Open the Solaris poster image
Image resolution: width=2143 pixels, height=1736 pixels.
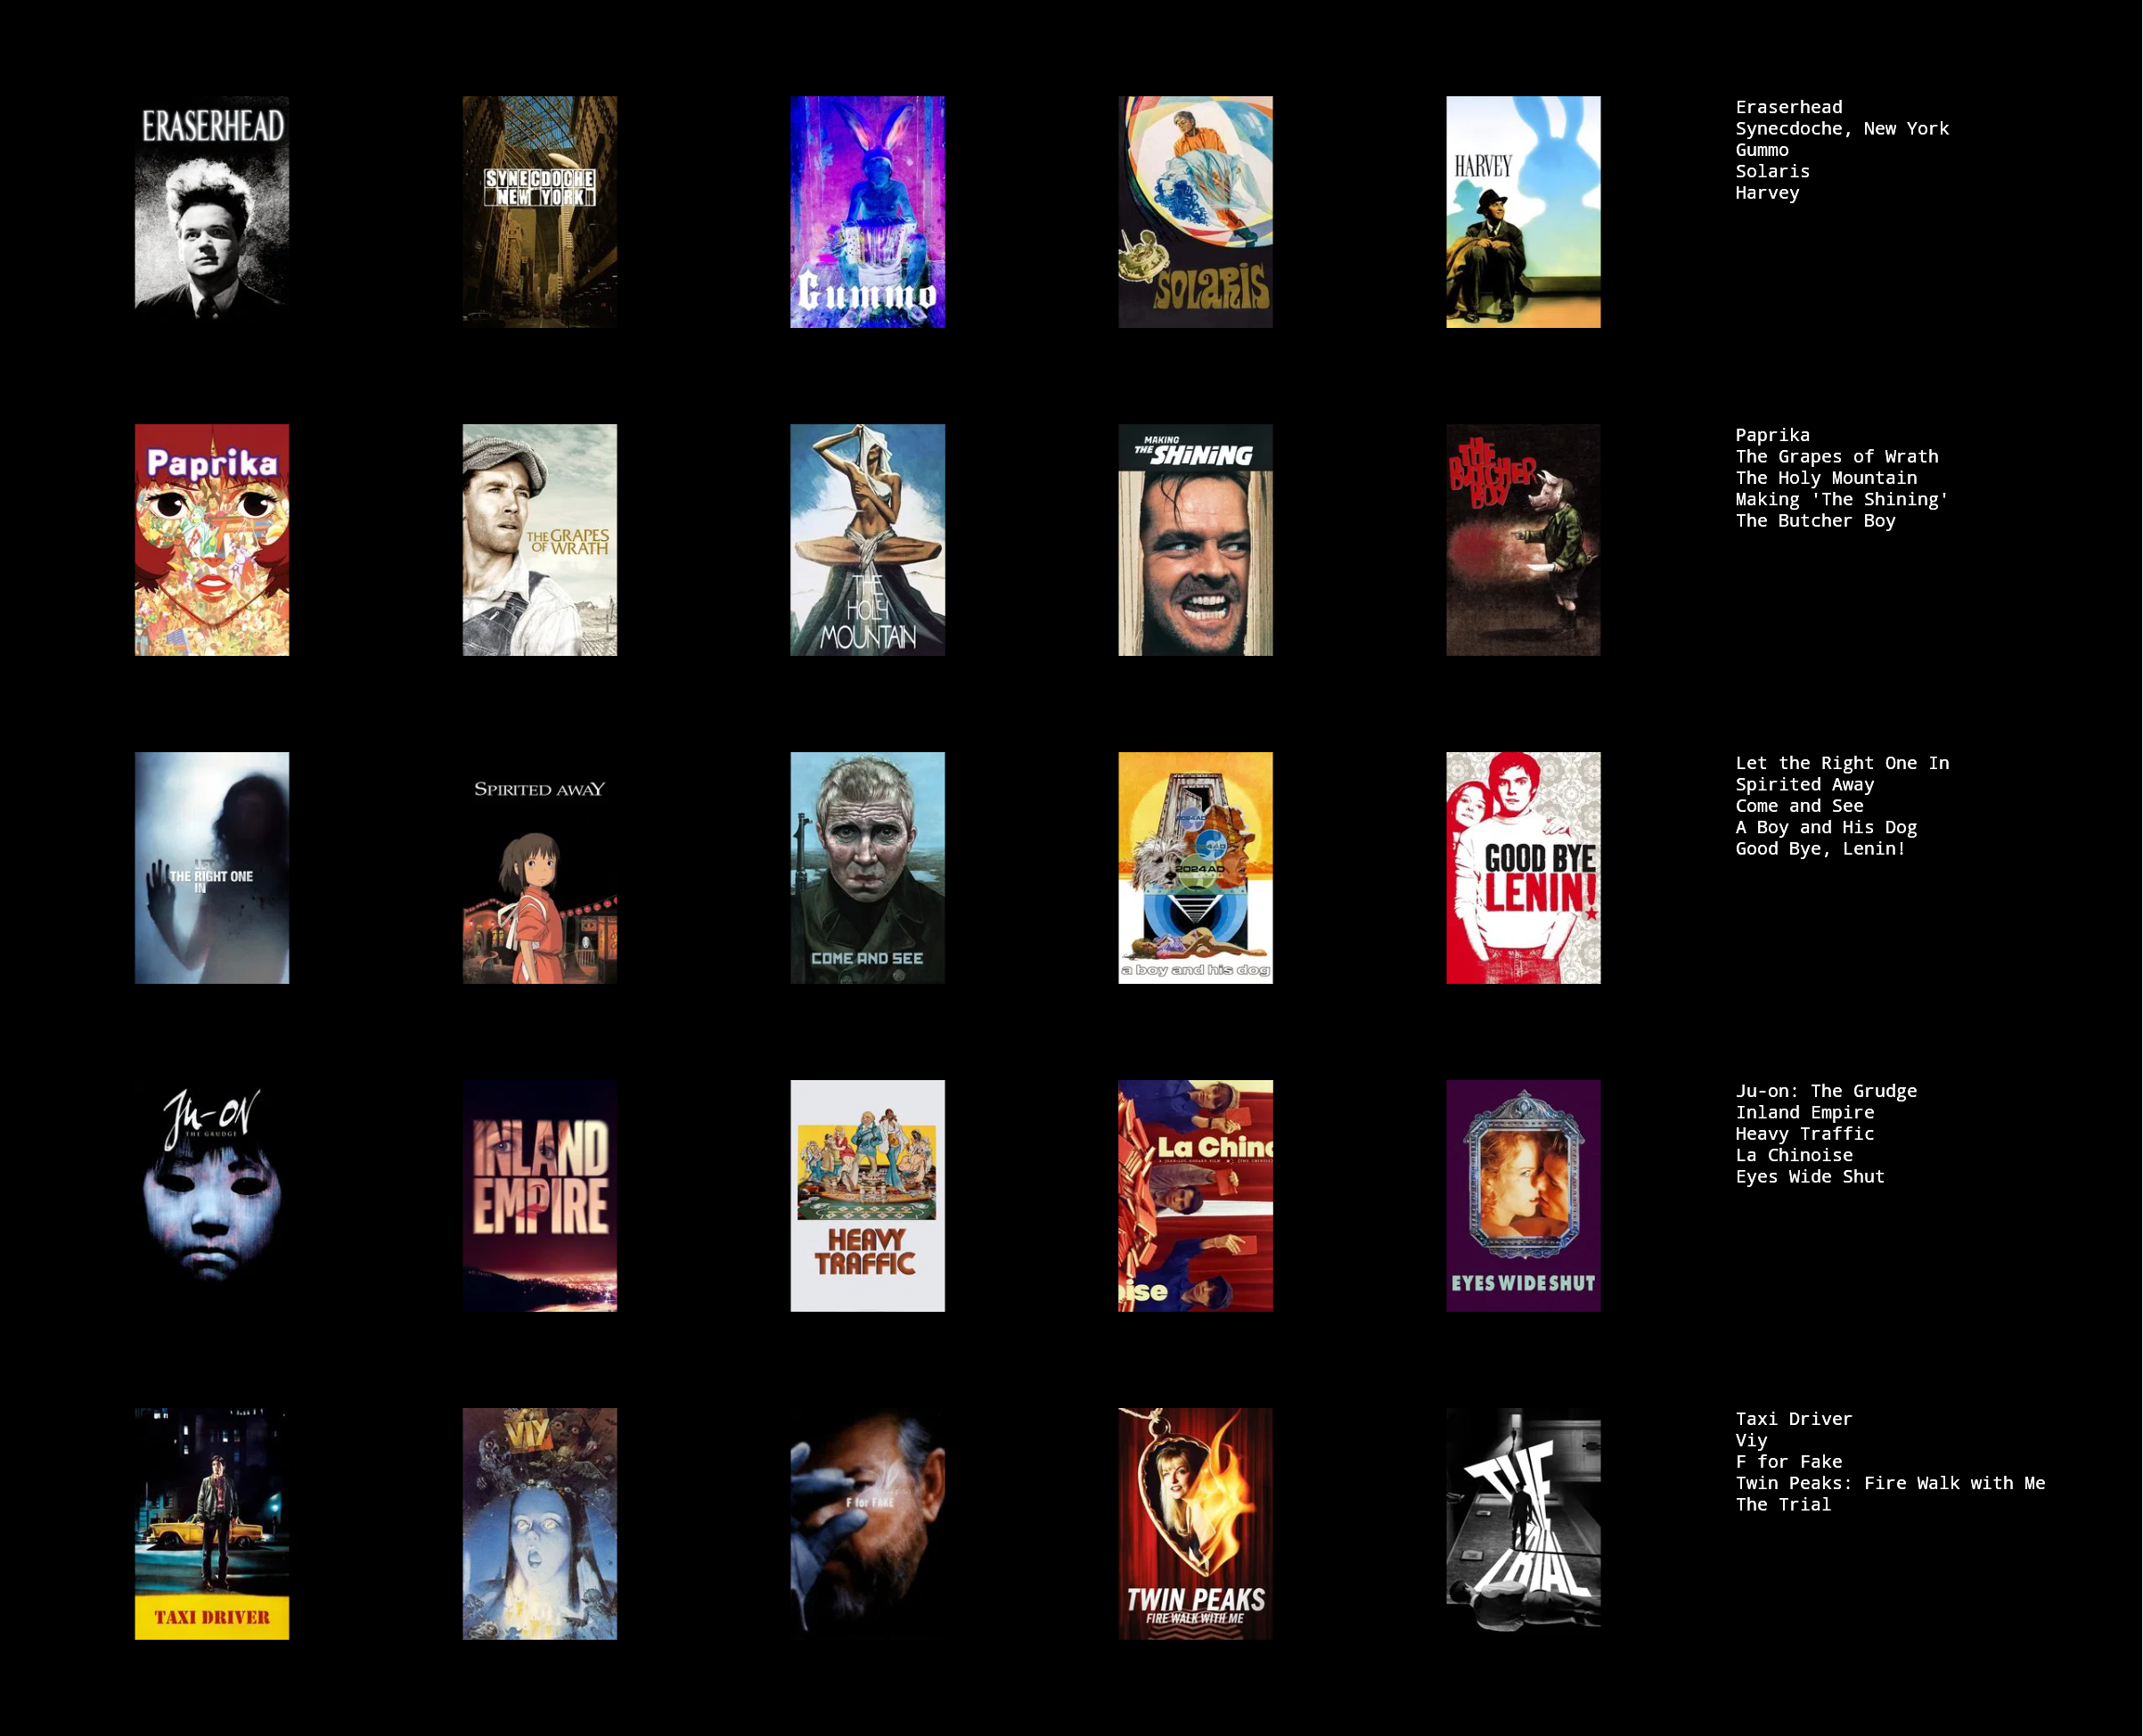(1196, 212)
